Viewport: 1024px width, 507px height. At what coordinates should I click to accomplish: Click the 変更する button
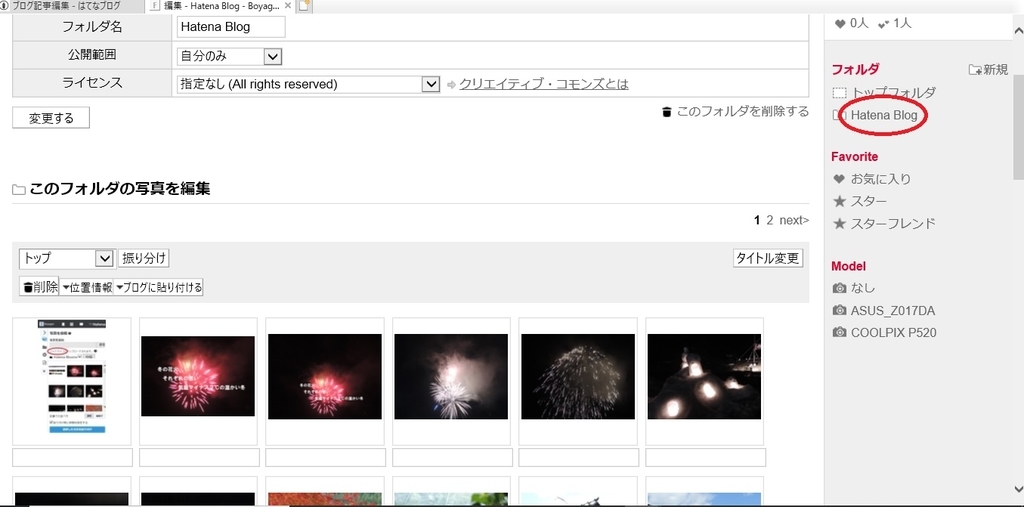51,118
